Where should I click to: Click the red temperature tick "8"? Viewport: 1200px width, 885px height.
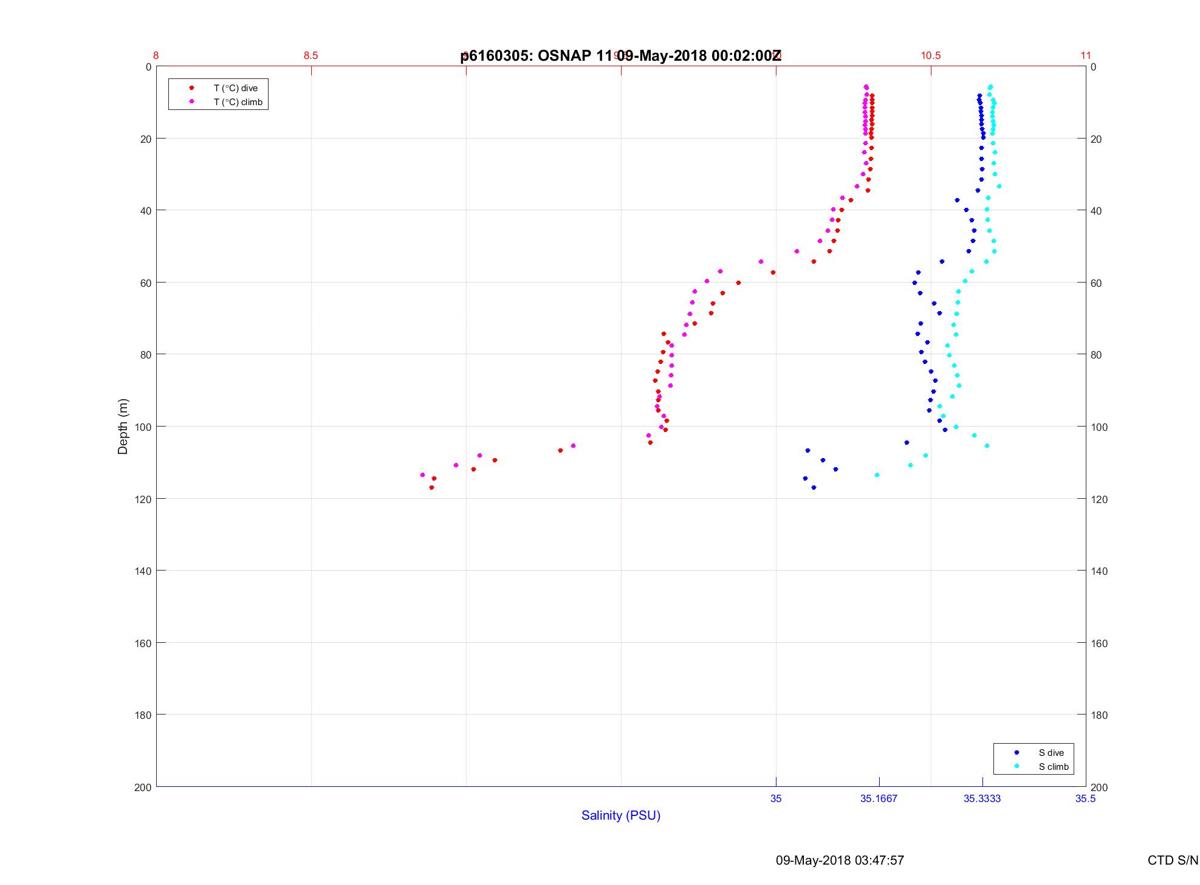pyautogui.click(x=156, y=55)
